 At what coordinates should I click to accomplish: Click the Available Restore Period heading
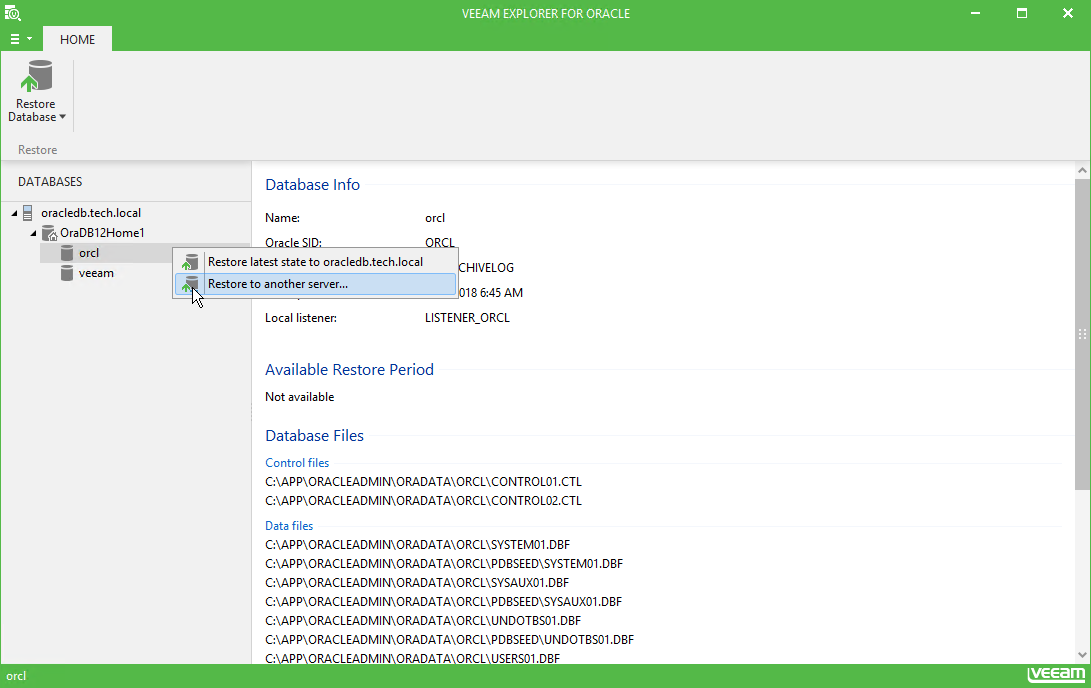[349, 370]
